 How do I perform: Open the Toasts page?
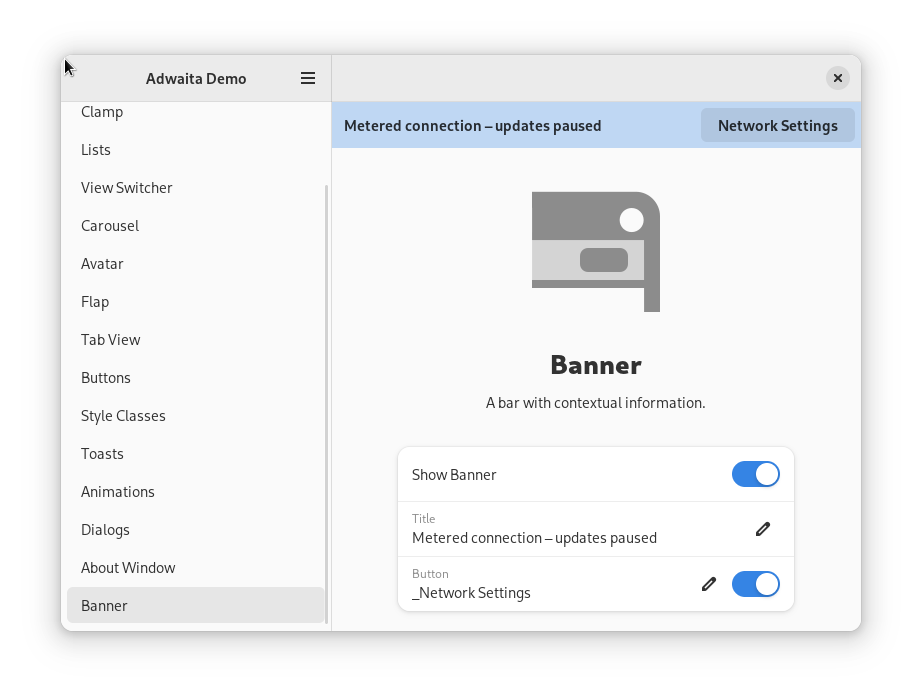coord(195,454)
